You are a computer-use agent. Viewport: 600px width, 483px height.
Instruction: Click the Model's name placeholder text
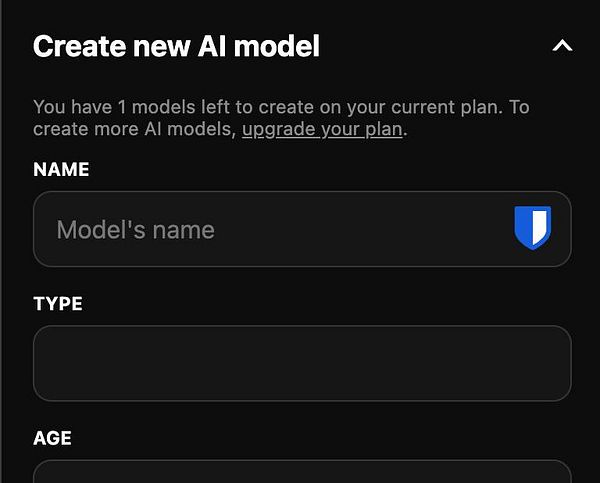pos(135,230)
